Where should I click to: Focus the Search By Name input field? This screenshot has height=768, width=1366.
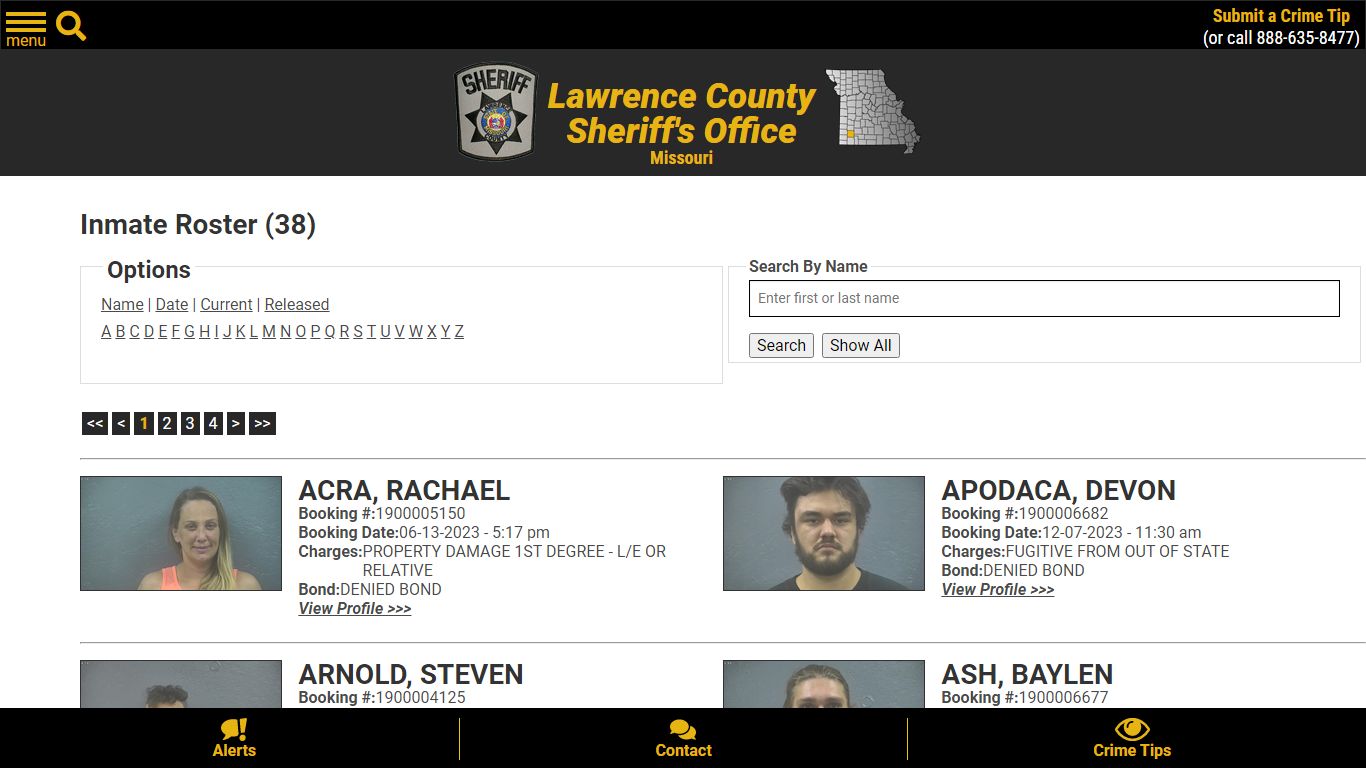(x=1044, y=298)
